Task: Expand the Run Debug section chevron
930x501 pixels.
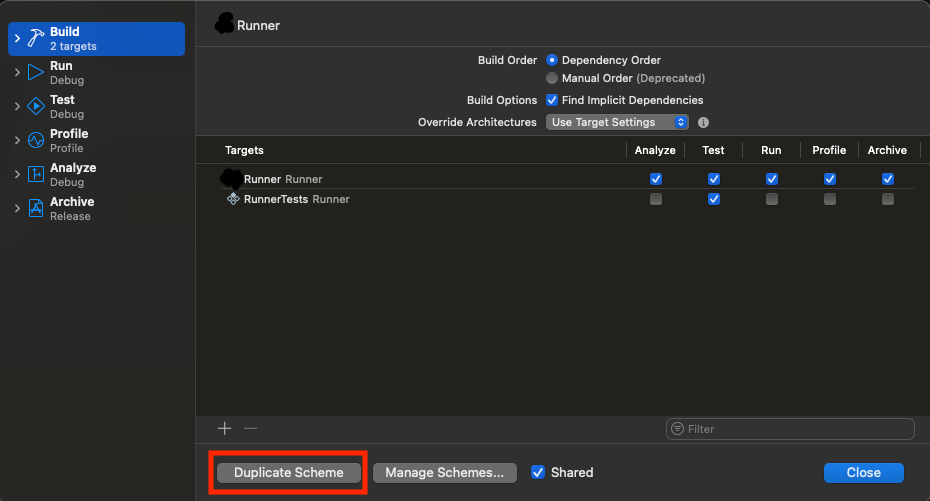Action: point(17,72)
